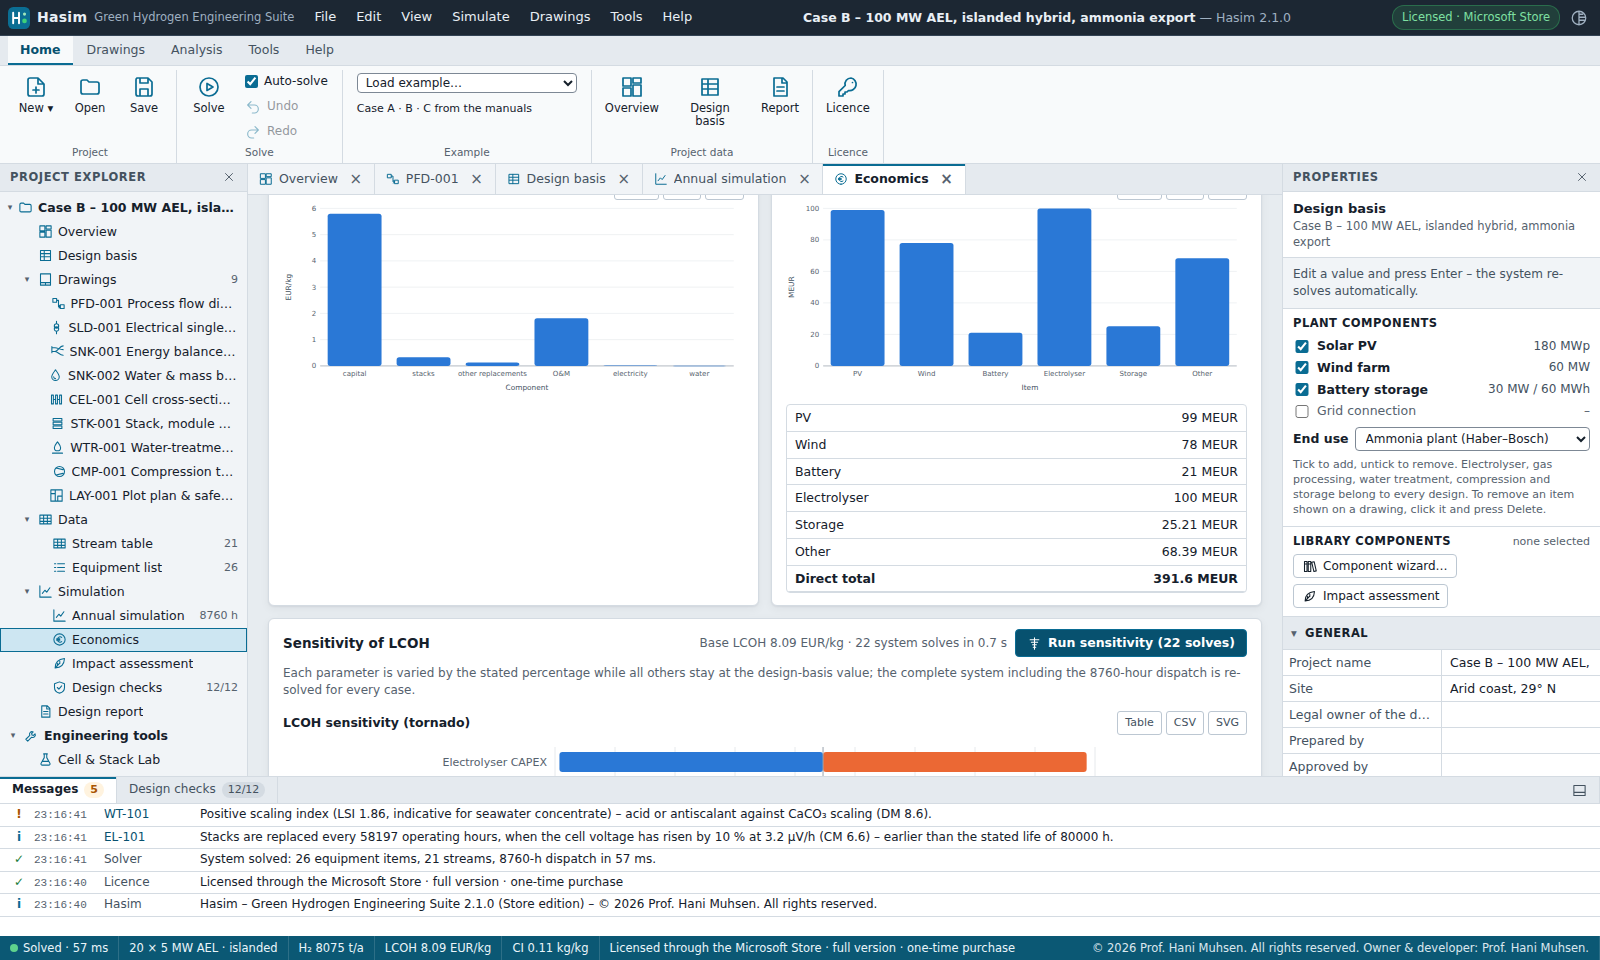
Task: Open WTR-001 Water-treatment drawing
Action: [124, 448]
